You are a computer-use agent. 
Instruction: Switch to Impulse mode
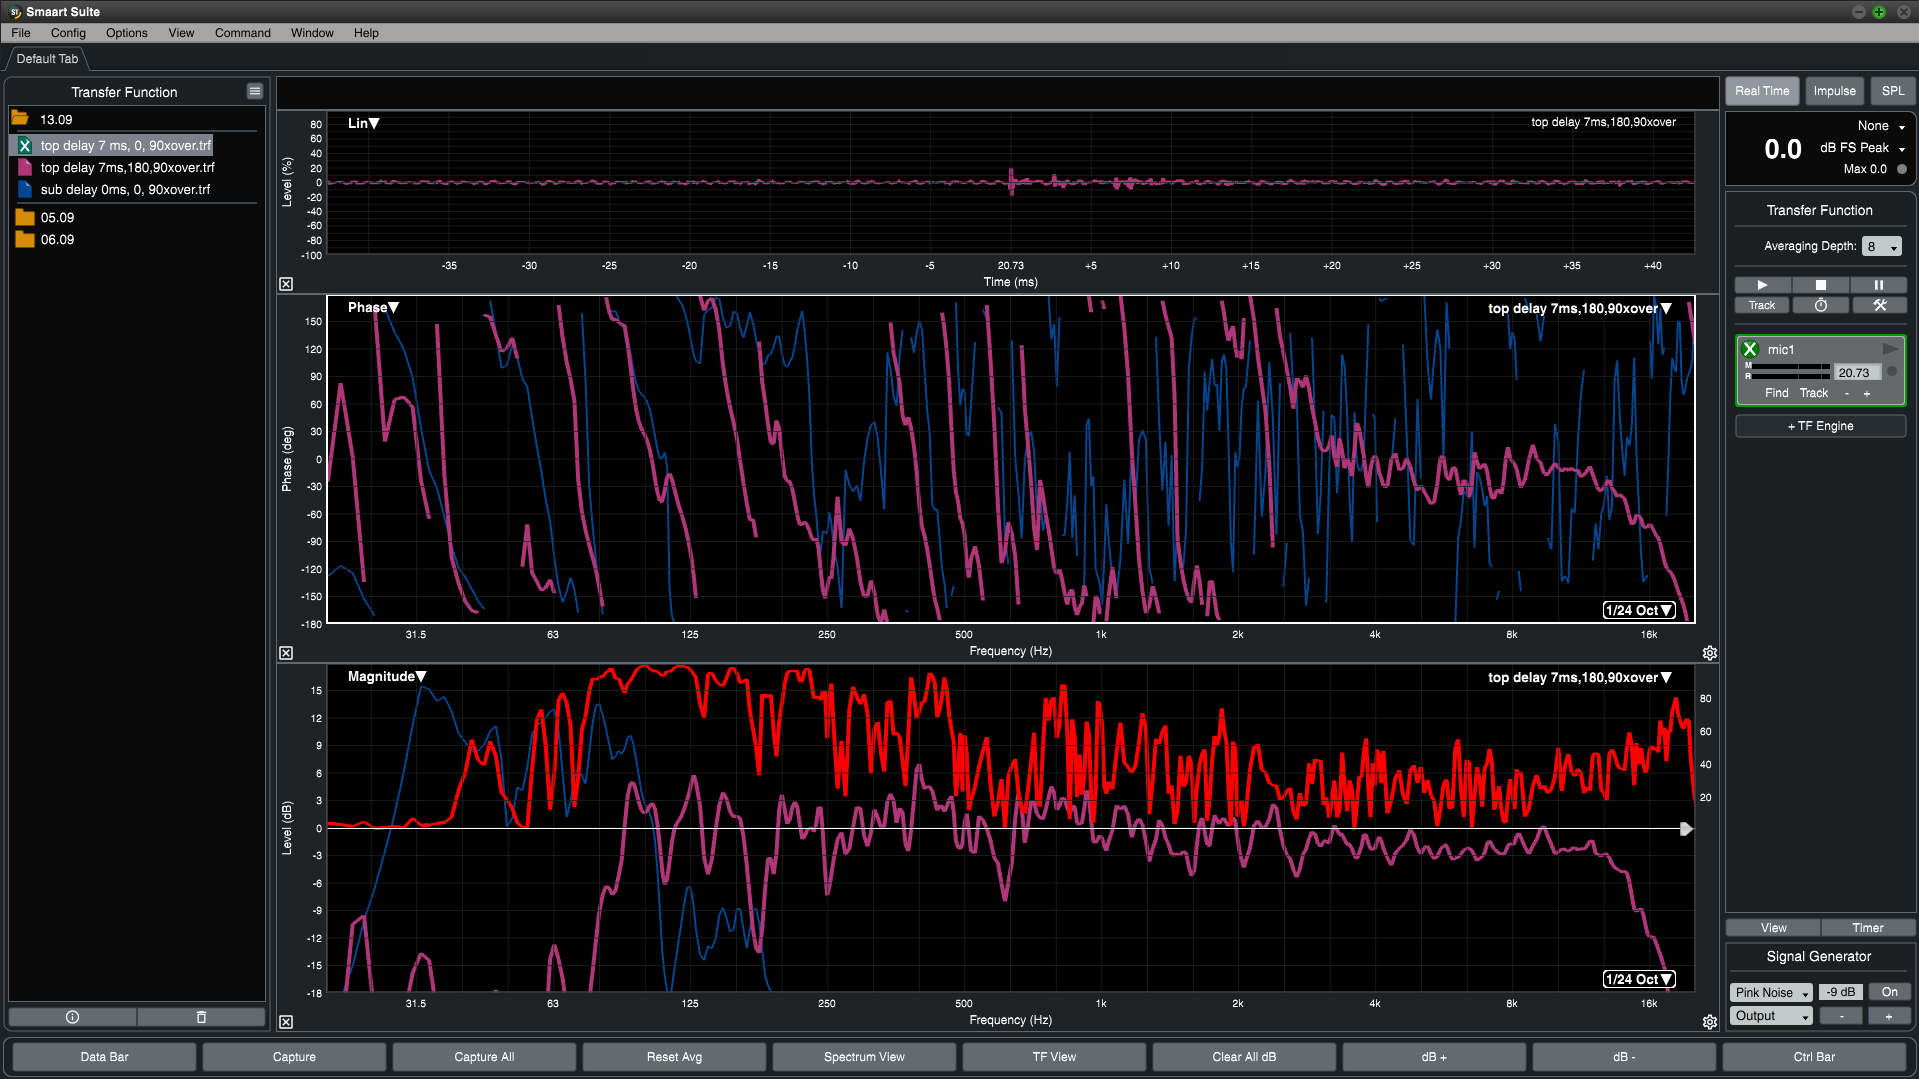(x=1834, y=91)
